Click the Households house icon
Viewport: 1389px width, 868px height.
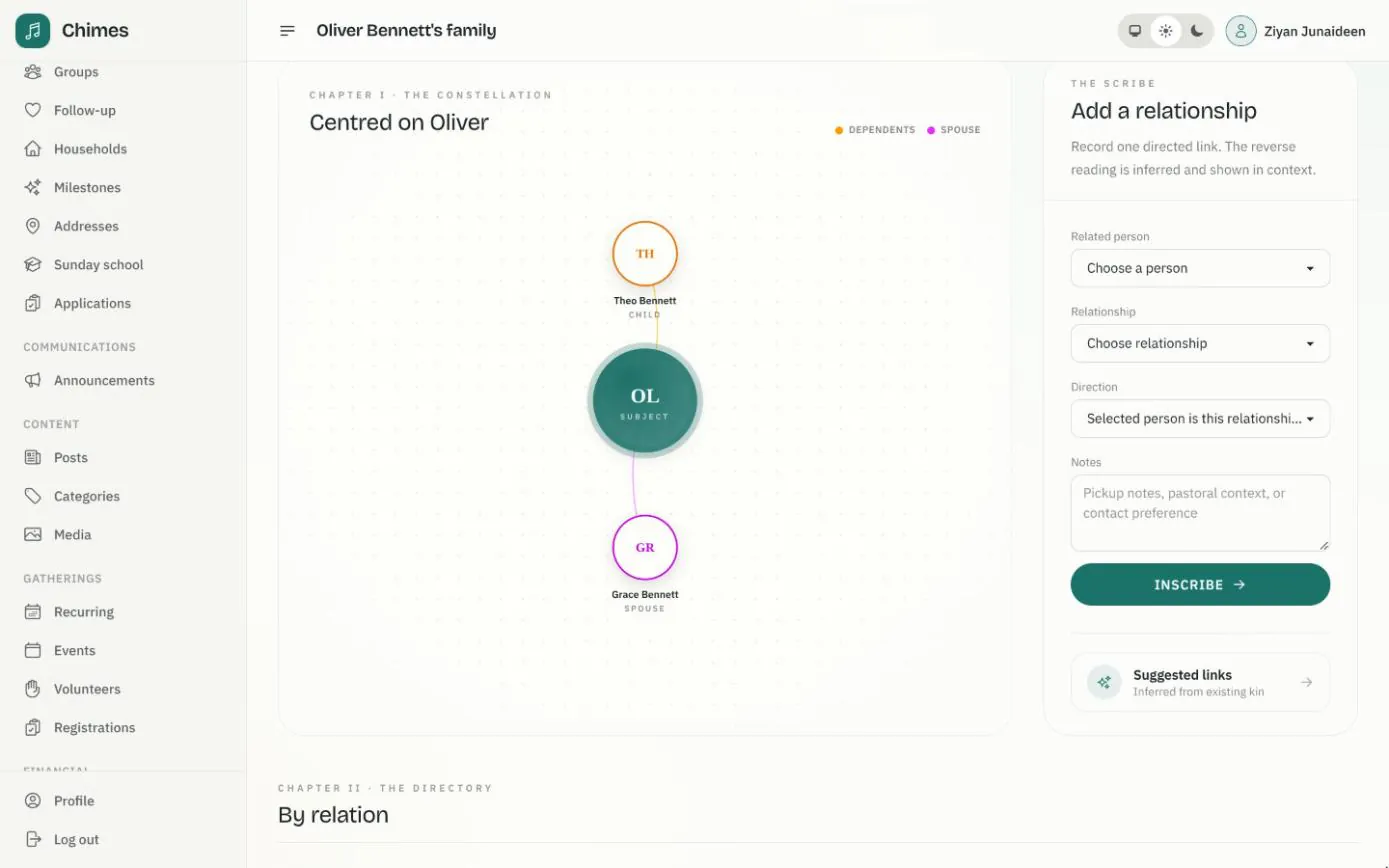[x=33, y=149]
